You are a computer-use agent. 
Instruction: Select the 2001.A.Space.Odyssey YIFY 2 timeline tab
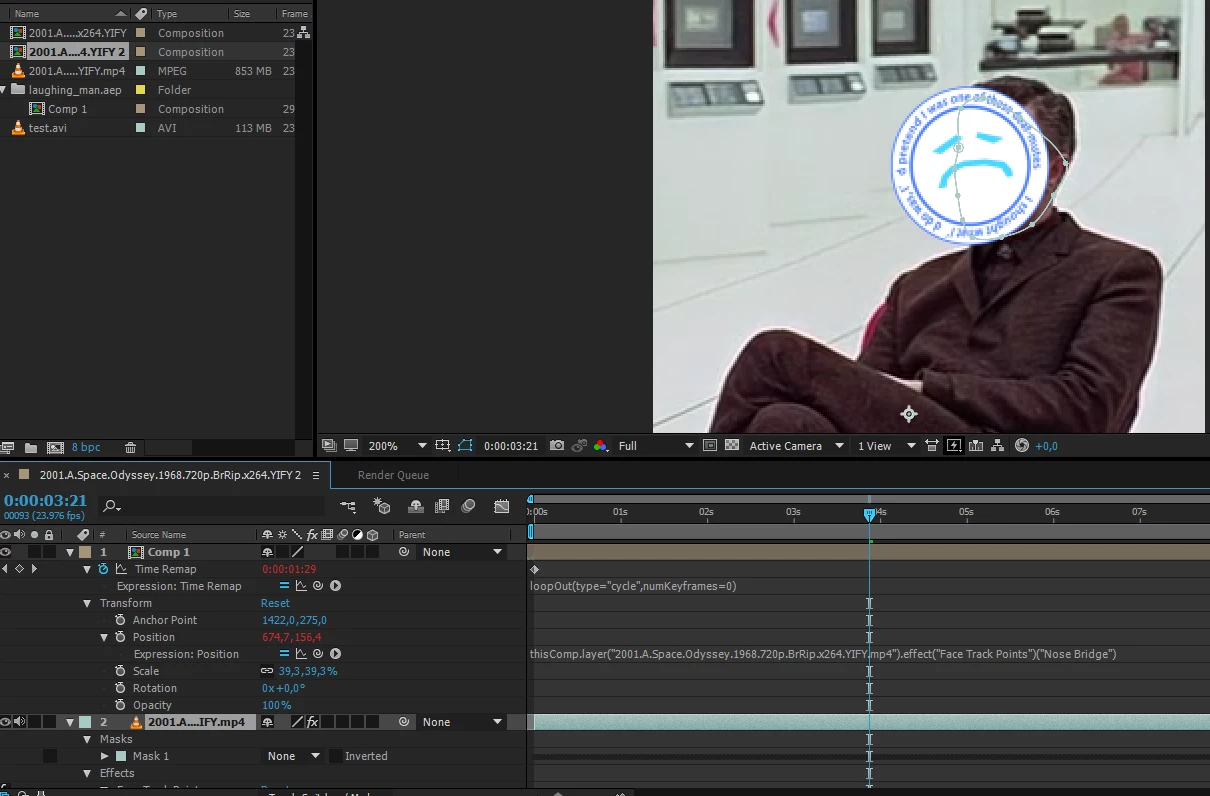pos(170,475)
